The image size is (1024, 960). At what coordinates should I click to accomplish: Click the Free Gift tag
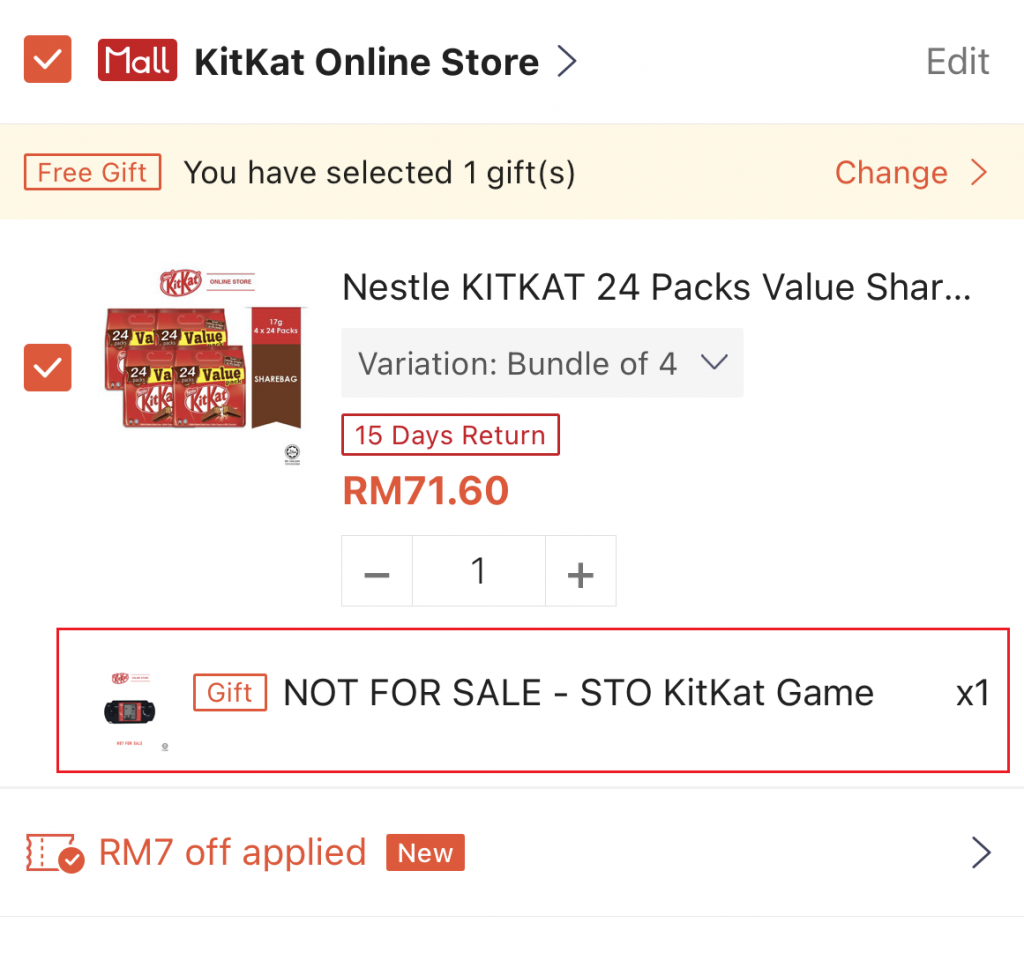click(x=92, y=173)
